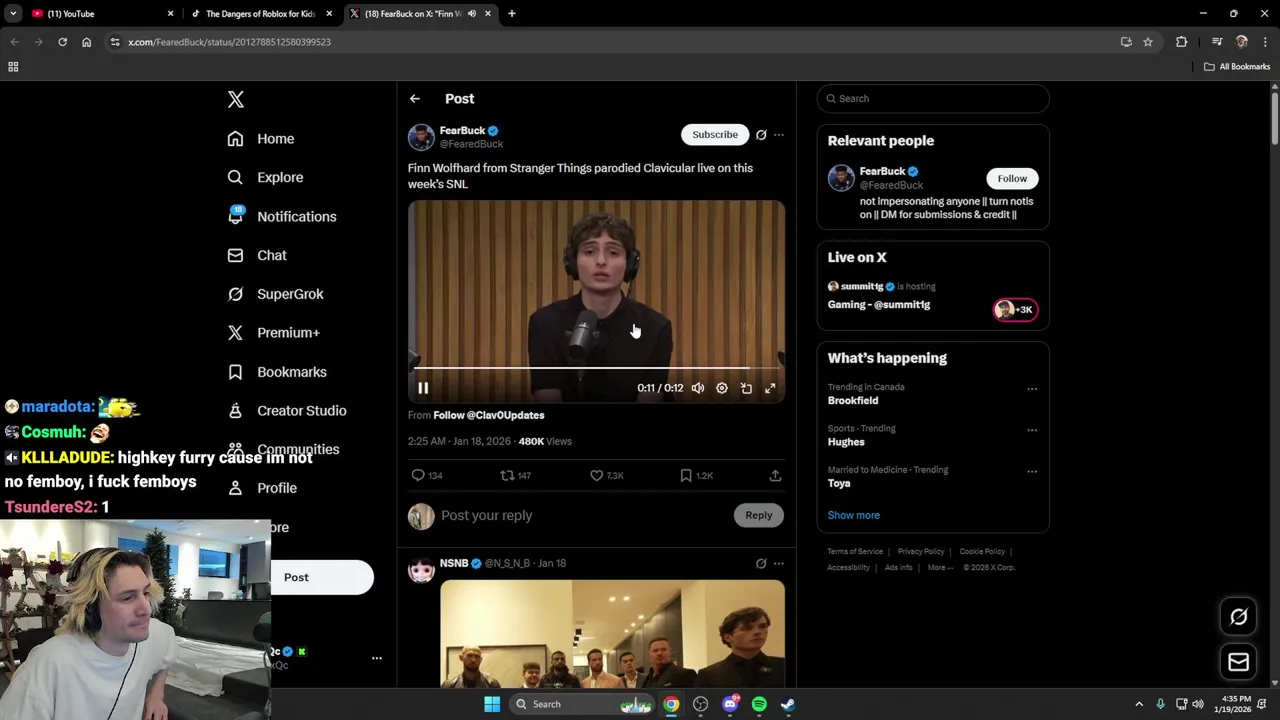Pause the video
Viewport: 1280px width, 720px height.
coord(423,388)
